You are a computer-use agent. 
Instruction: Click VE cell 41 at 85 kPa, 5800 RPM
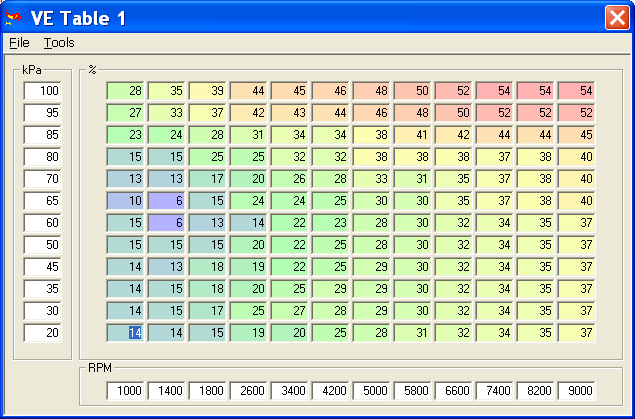click(x=413, y=135)
